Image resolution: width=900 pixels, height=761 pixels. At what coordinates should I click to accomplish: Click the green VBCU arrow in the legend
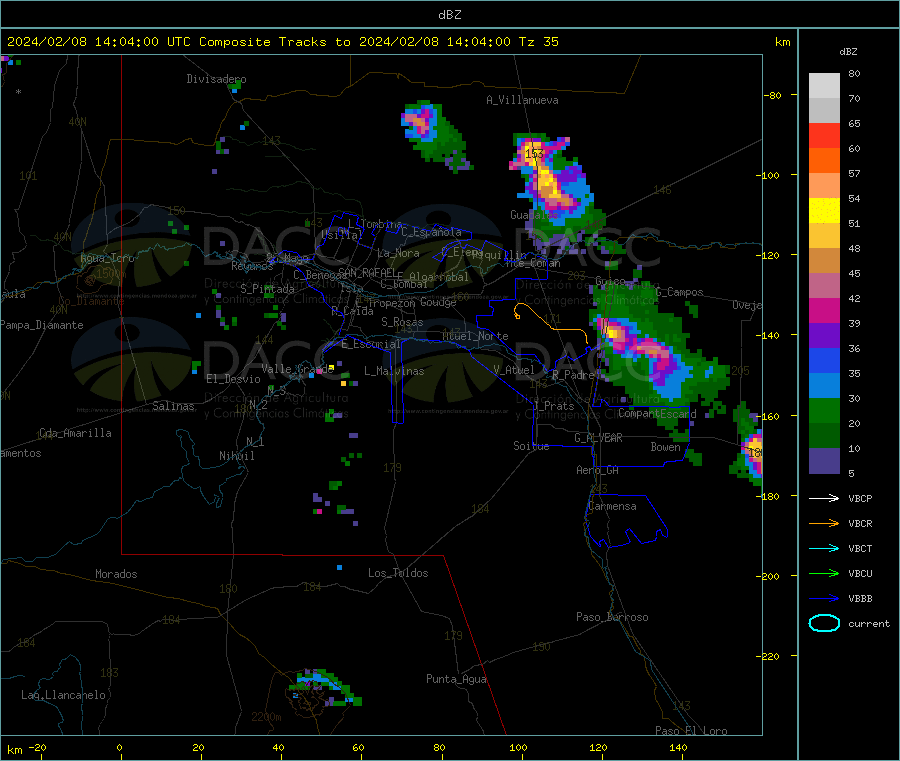(x=824, y=573)
